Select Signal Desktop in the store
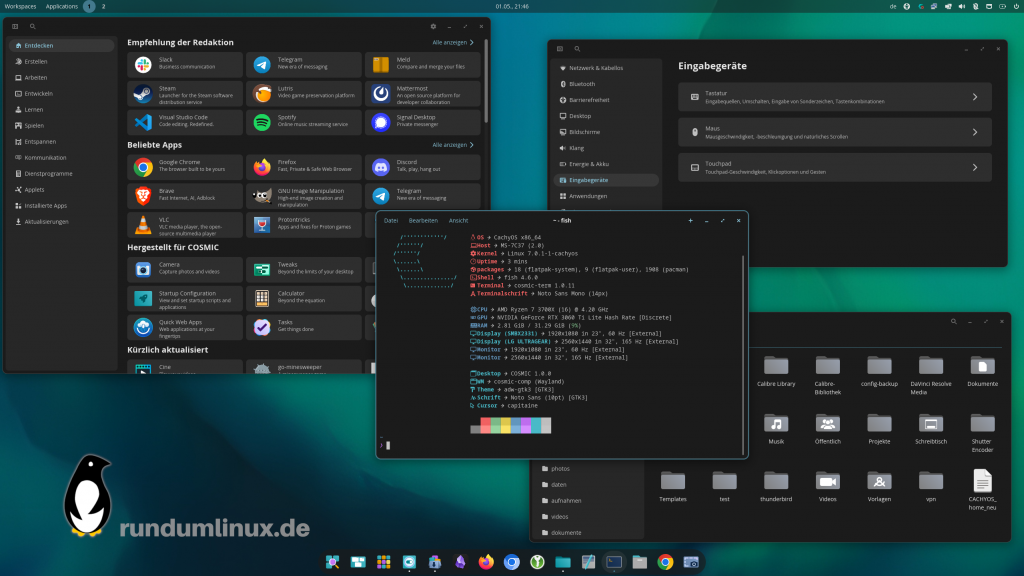 coord(423,122)
